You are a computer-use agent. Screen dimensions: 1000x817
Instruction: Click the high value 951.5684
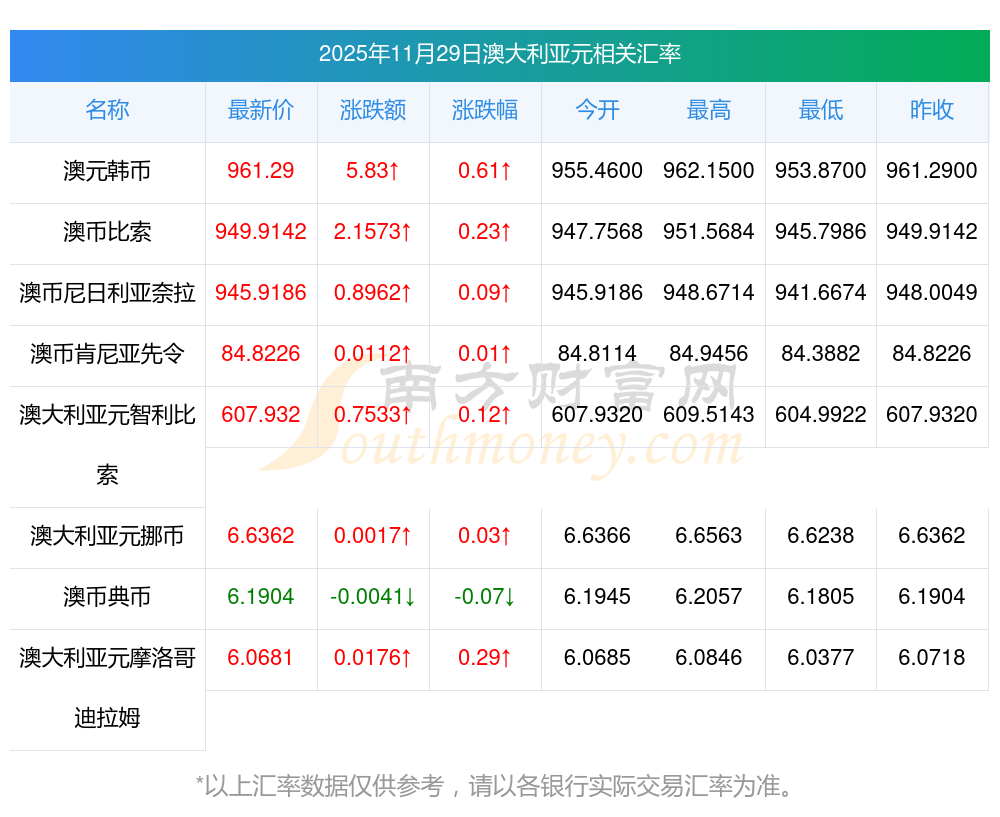click(x=709, y=232)
